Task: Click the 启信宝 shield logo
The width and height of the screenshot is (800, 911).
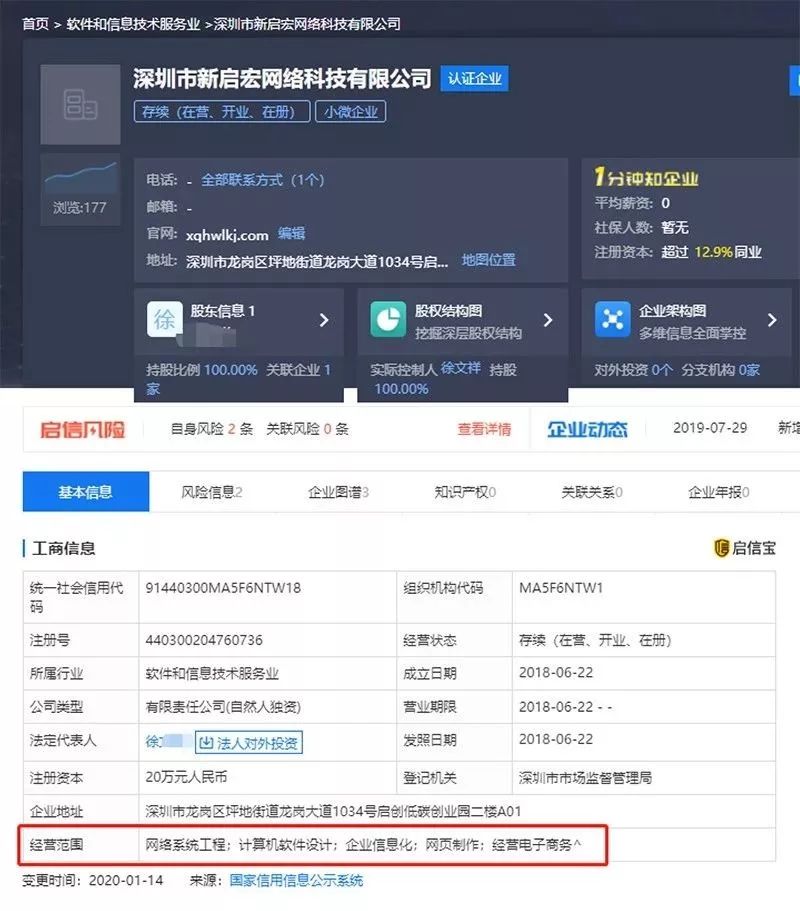Action: tap(721, 548)
